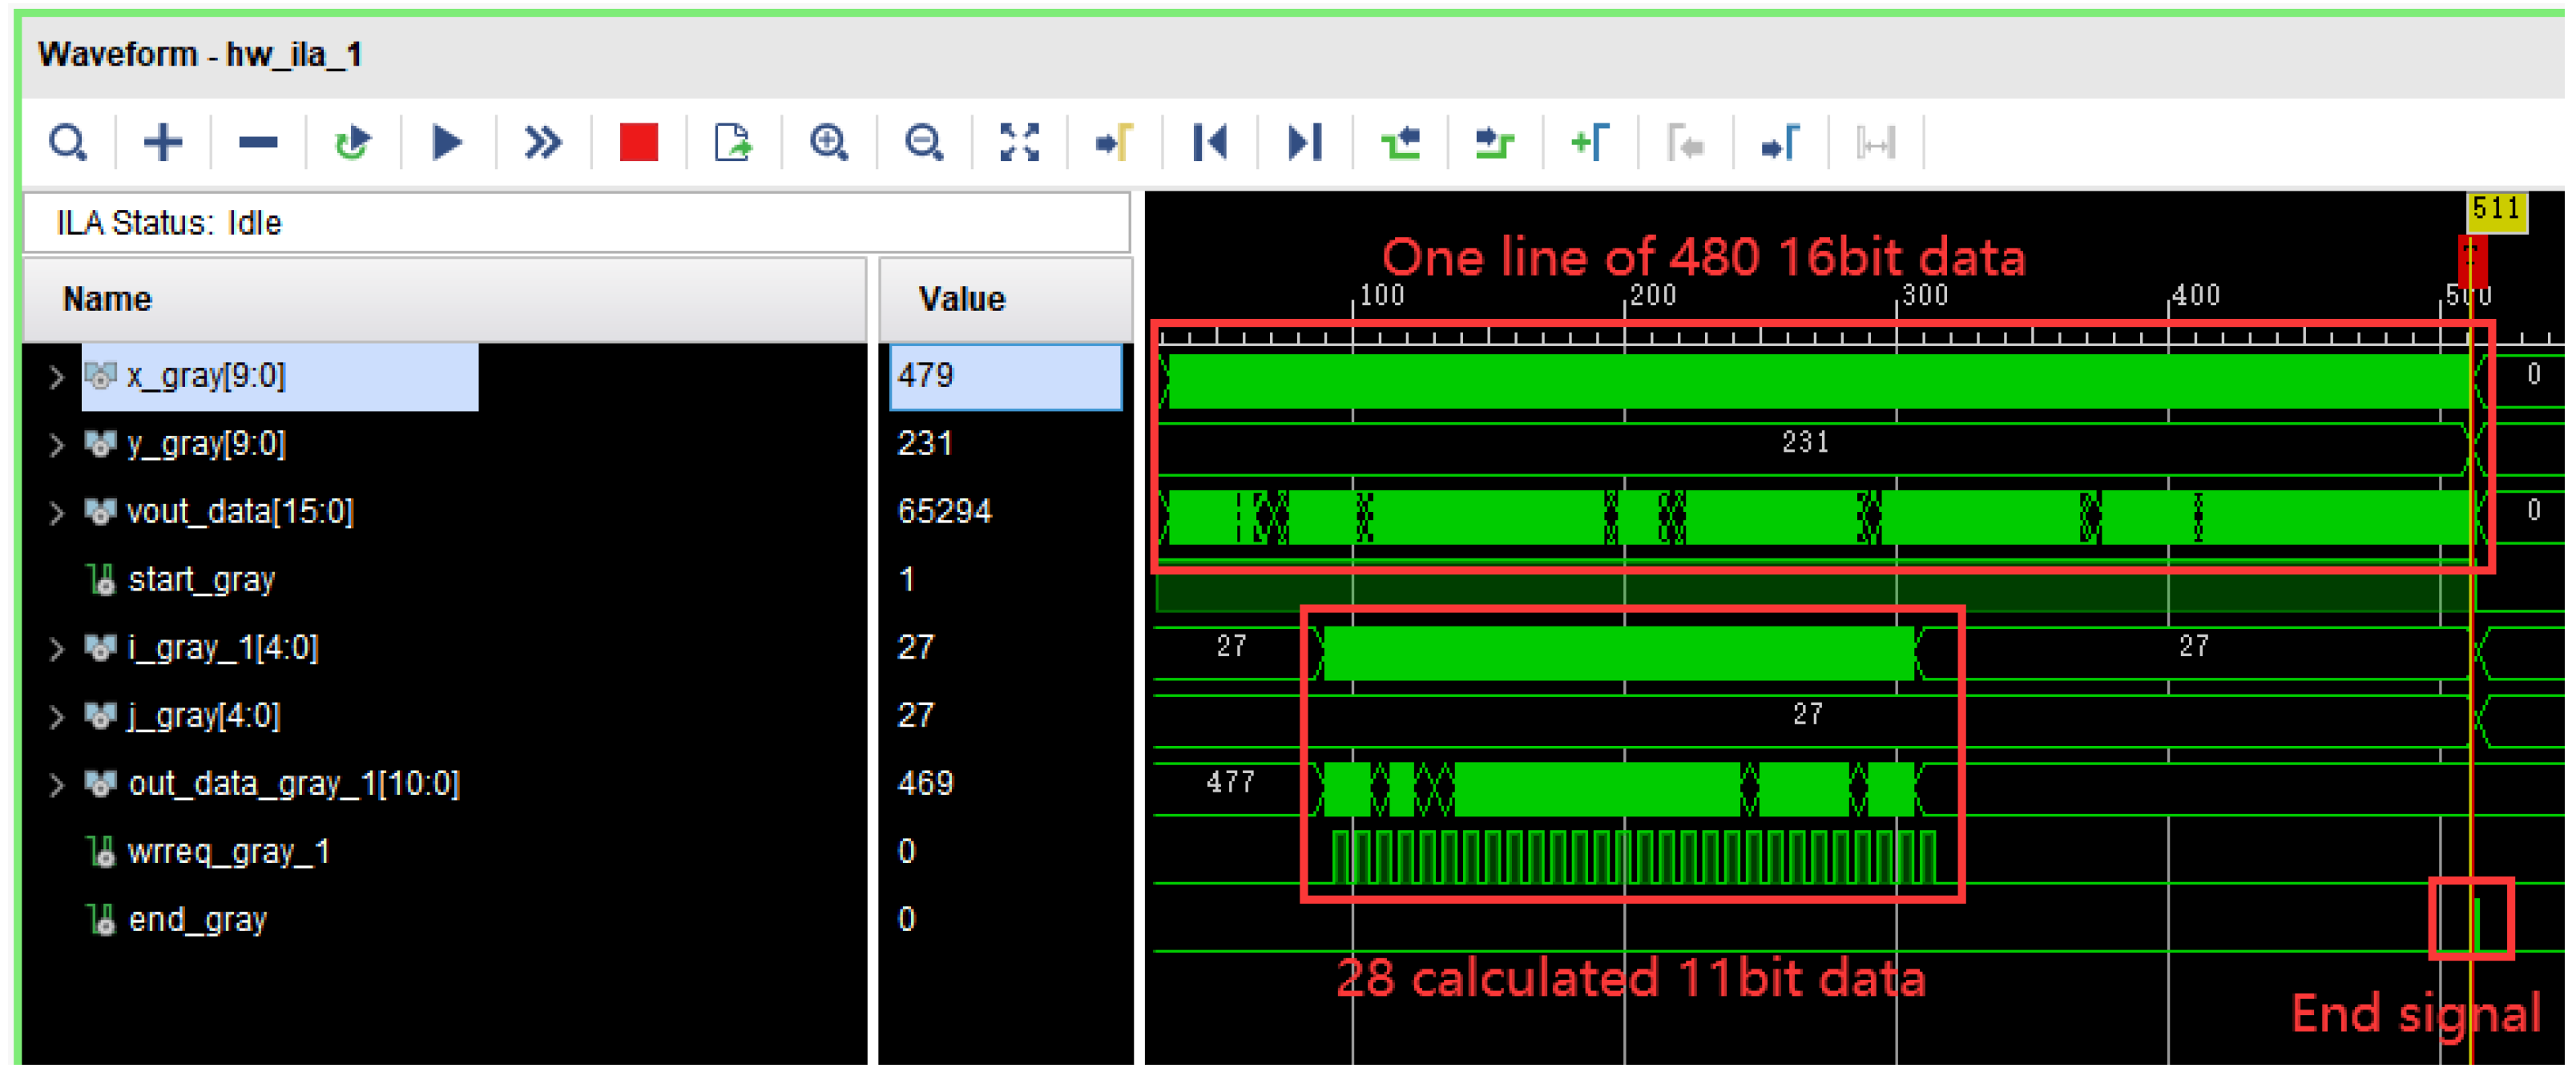Click the export ILA data icon
Image resolution: width=2576 pixels, height=1076 pixels.
click(x=733, y=143)
